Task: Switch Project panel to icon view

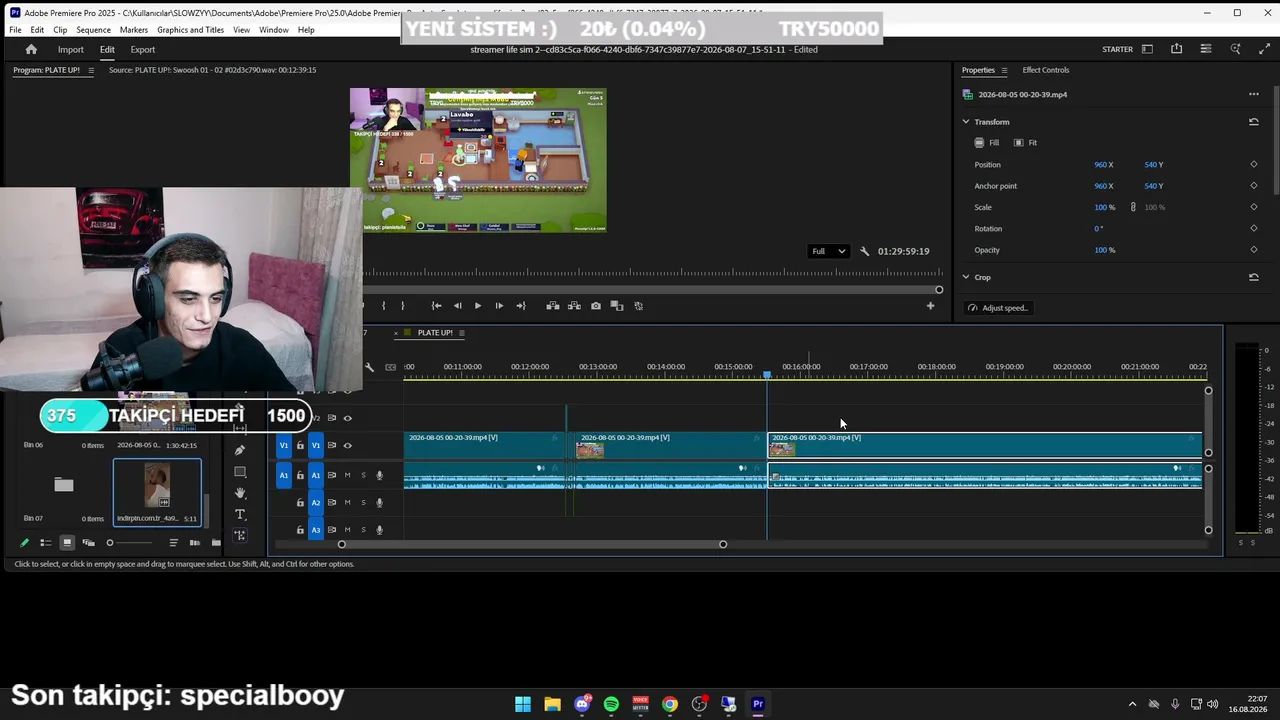Action: click(67, 543)
